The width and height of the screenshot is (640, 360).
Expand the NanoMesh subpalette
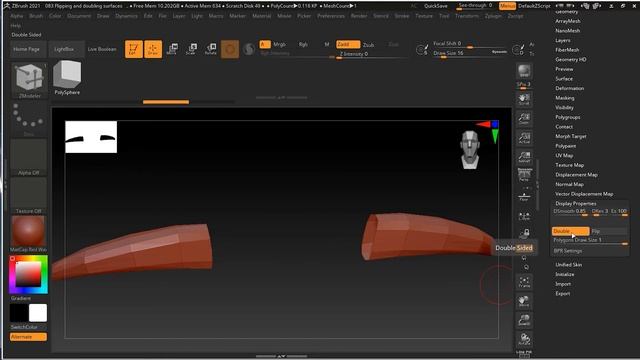tap(567, 31)
